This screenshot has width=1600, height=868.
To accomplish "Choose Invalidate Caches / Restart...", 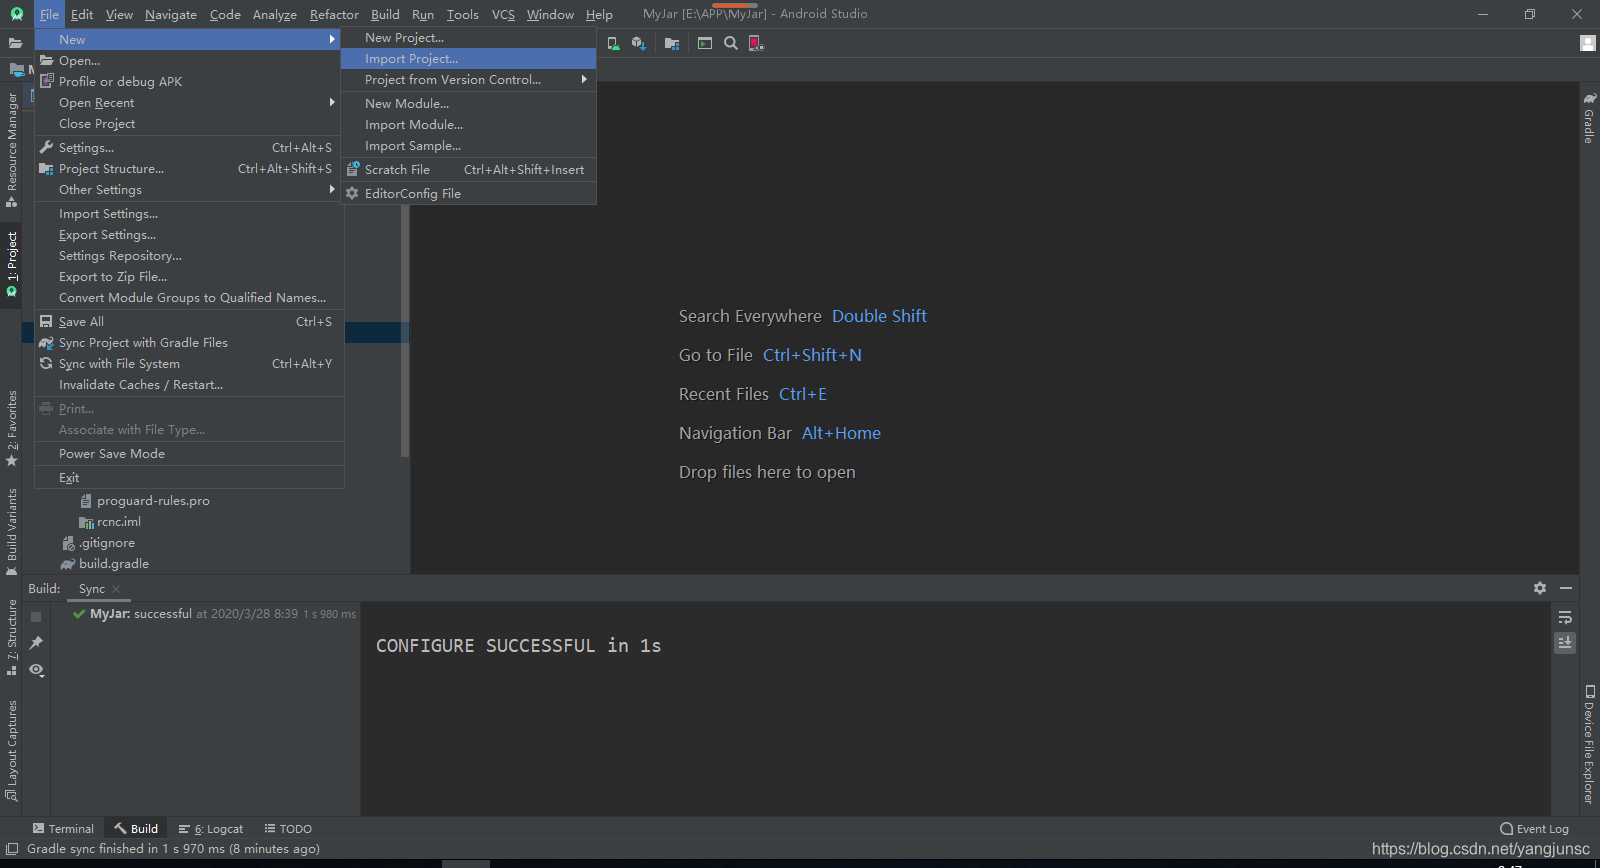I will point(189,385).
